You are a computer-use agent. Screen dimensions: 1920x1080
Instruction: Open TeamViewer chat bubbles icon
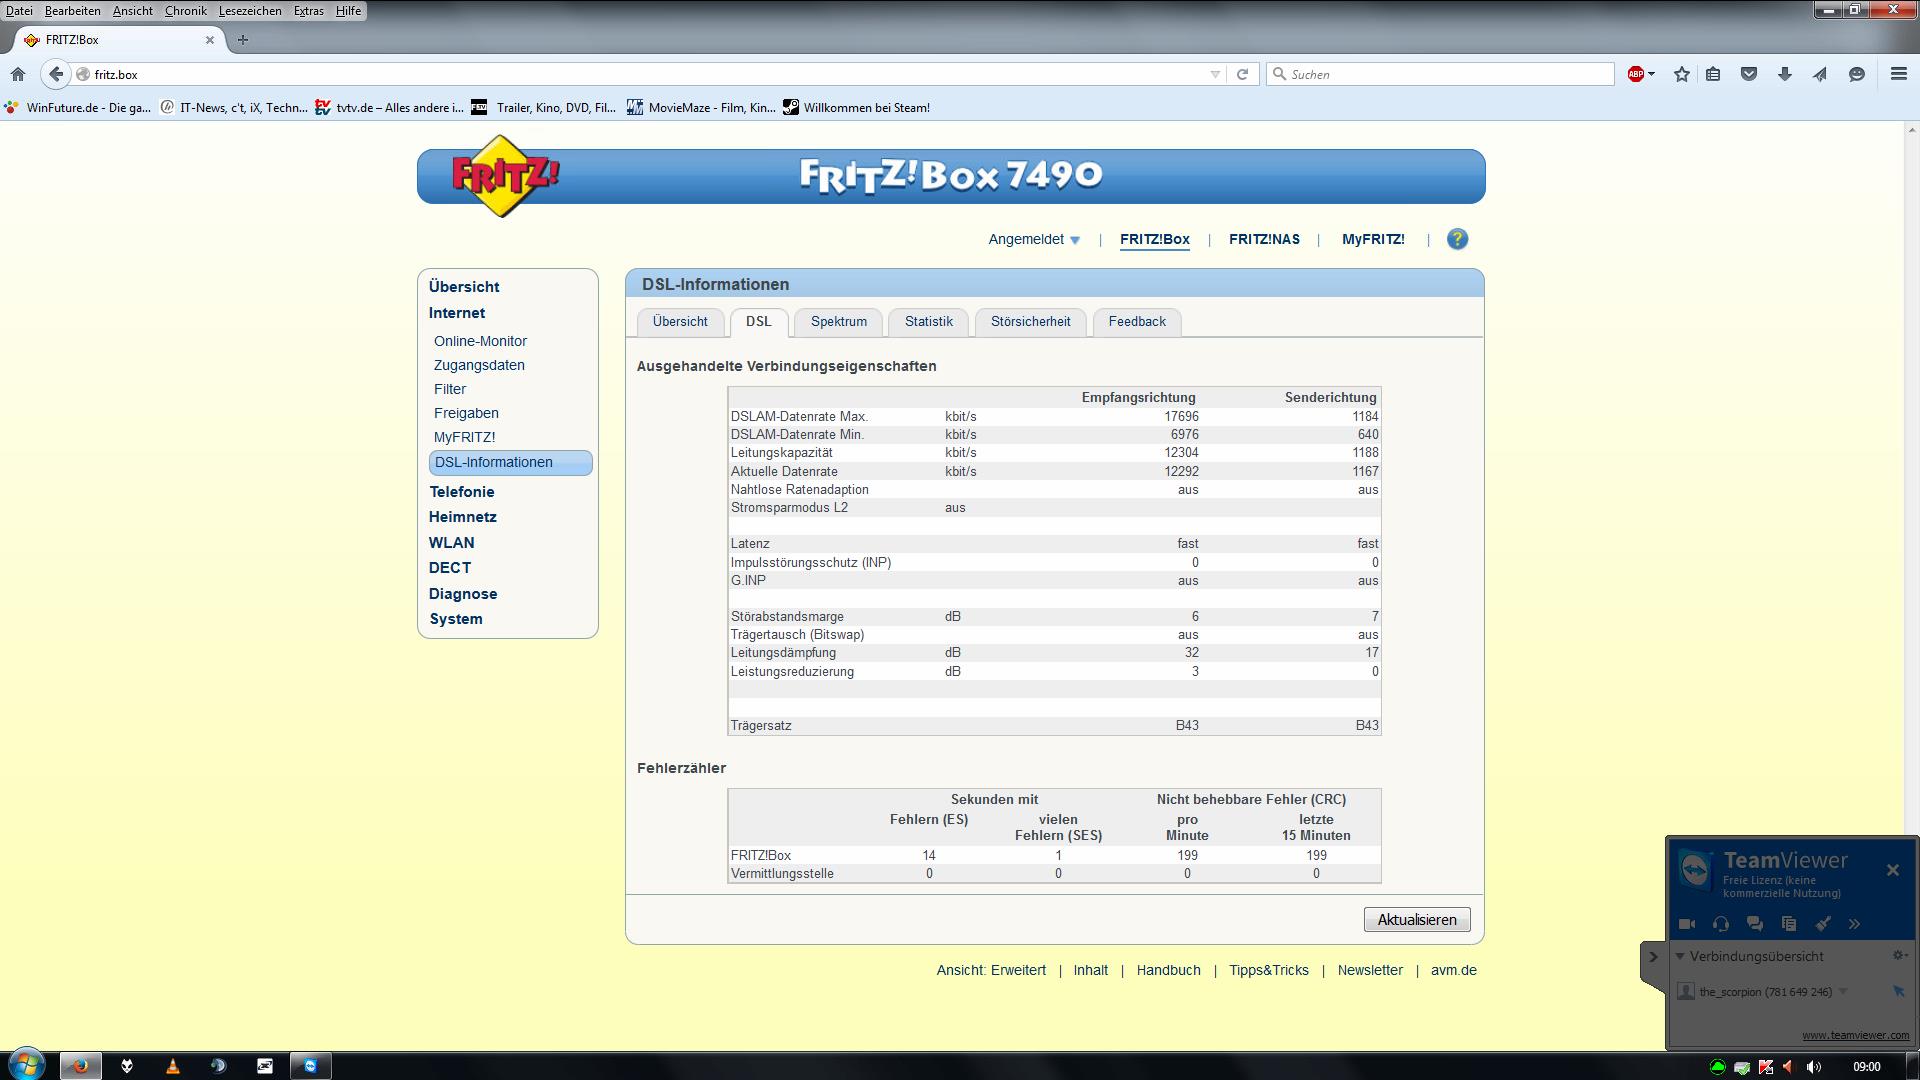[x=1755, y=924]
